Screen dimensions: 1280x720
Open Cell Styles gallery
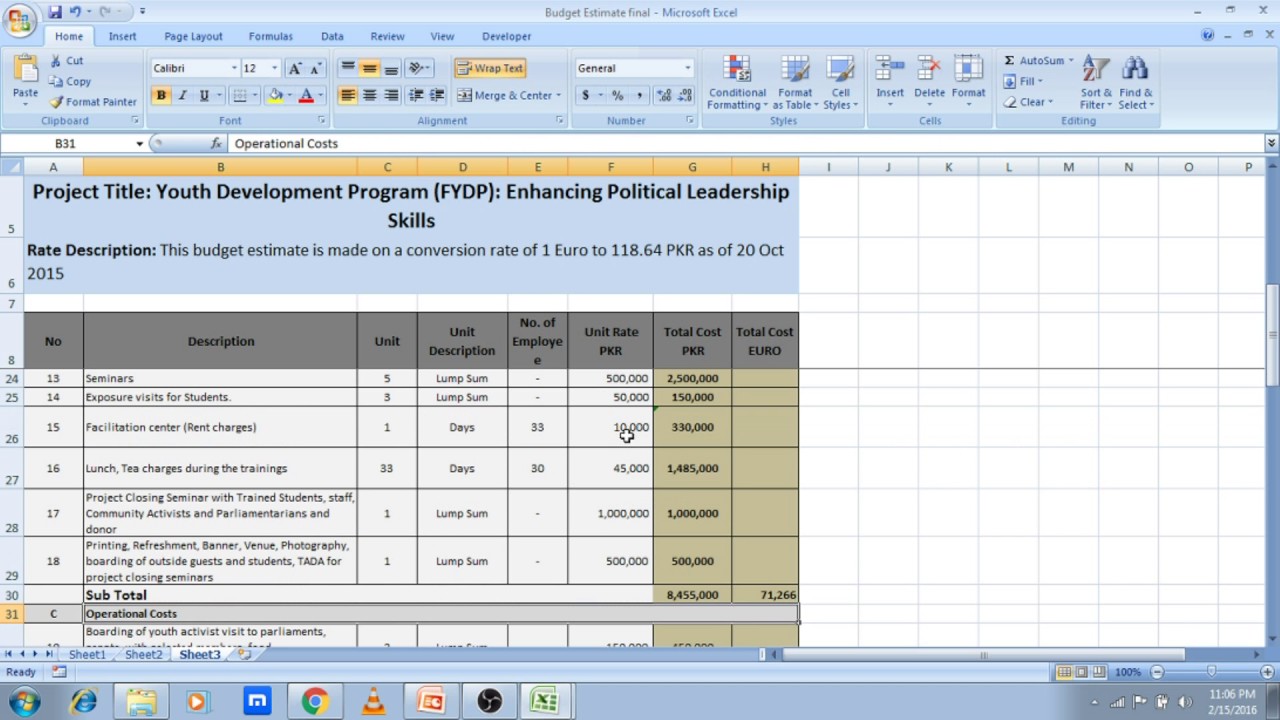coord(840,83)
